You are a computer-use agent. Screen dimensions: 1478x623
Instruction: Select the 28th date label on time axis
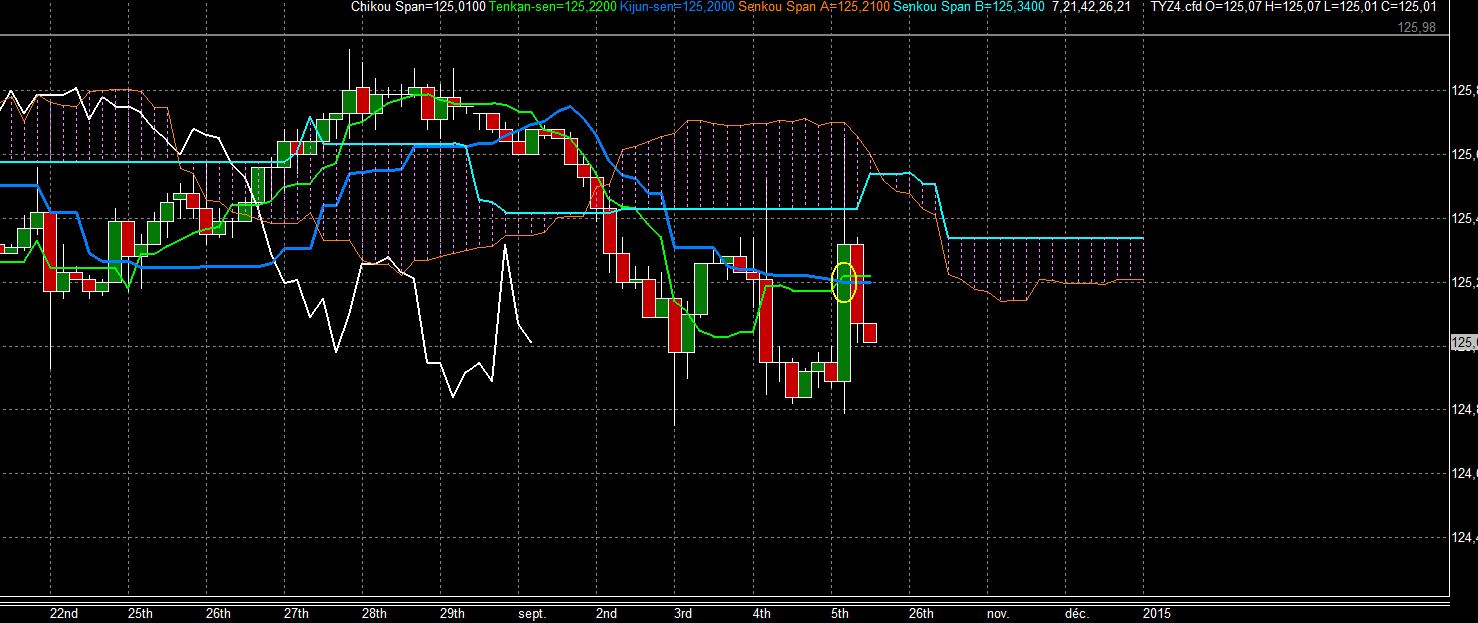coord(374,613)
